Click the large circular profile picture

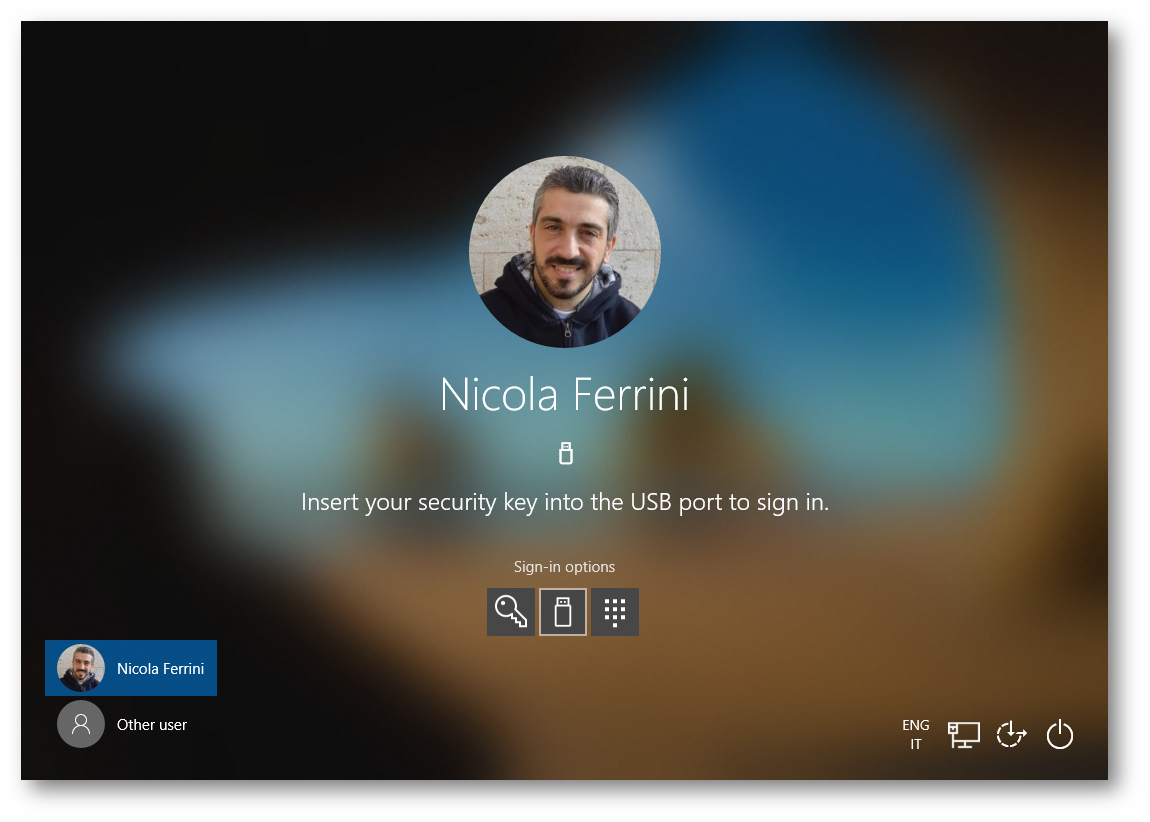coord(565,252)
